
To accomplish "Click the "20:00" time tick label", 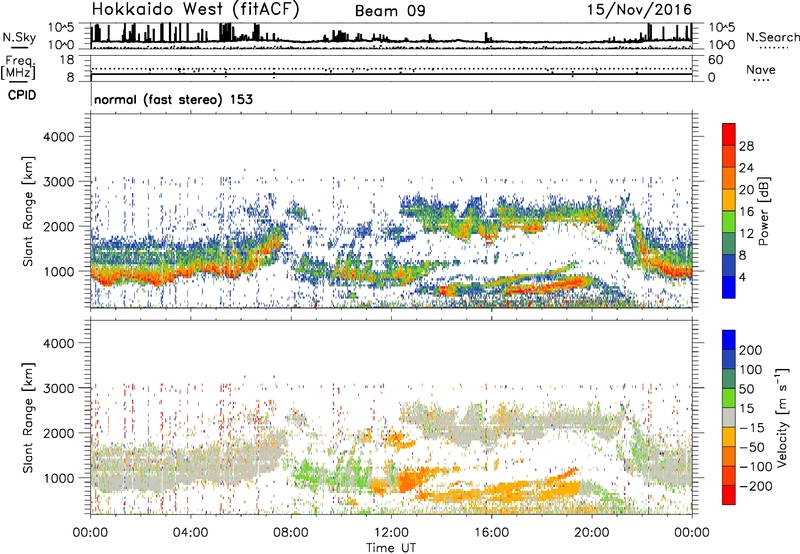I will 591,533.
